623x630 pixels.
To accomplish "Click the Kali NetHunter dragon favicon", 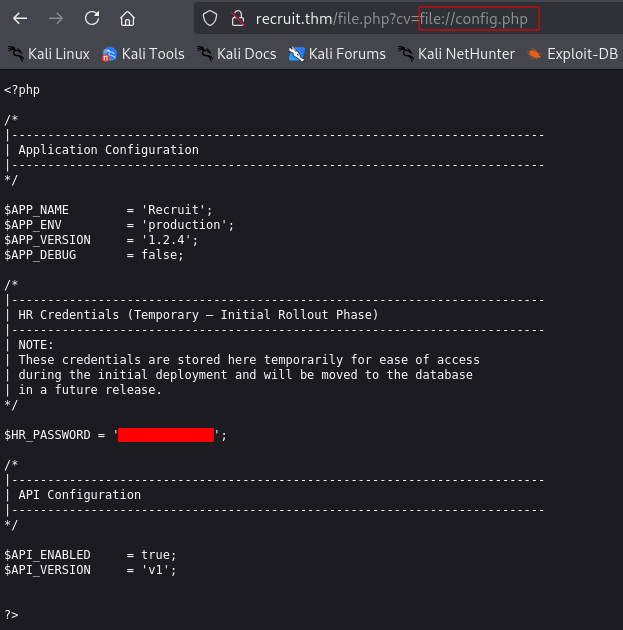I will 406,54.
